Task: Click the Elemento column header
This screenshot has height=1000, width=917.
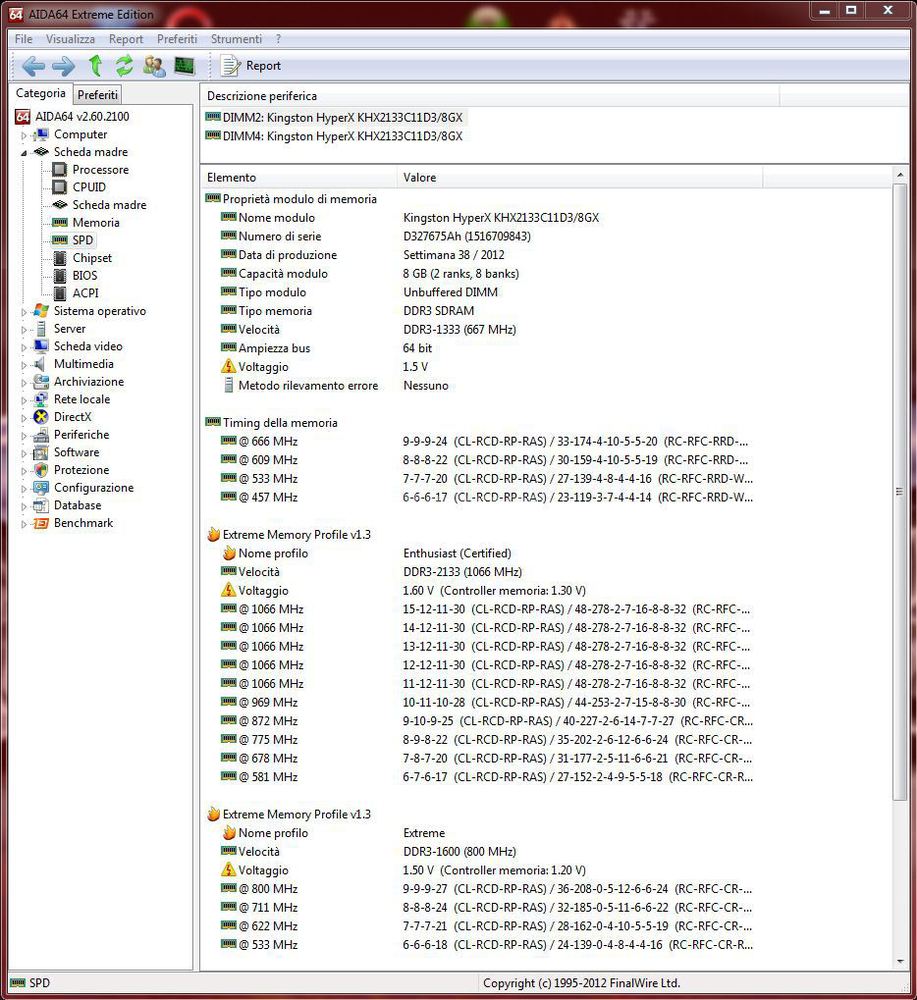Action: [x=298, y=178]
